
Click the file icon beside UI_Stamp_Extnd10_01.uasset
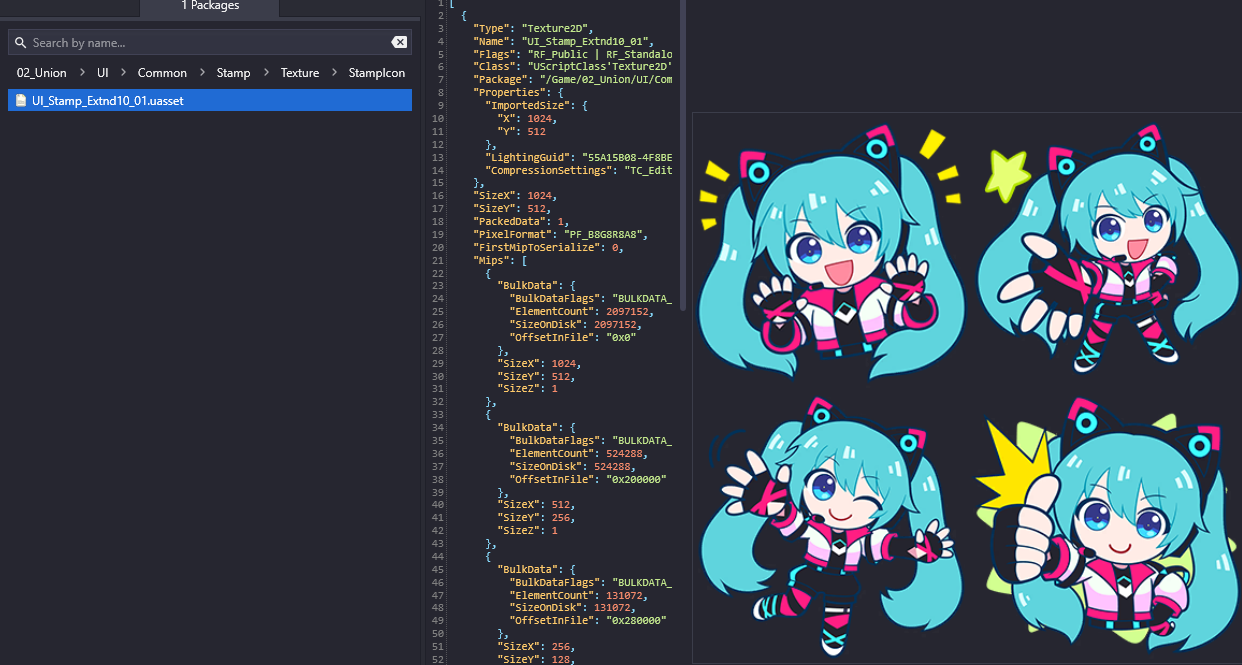click(x=21, y=100)
